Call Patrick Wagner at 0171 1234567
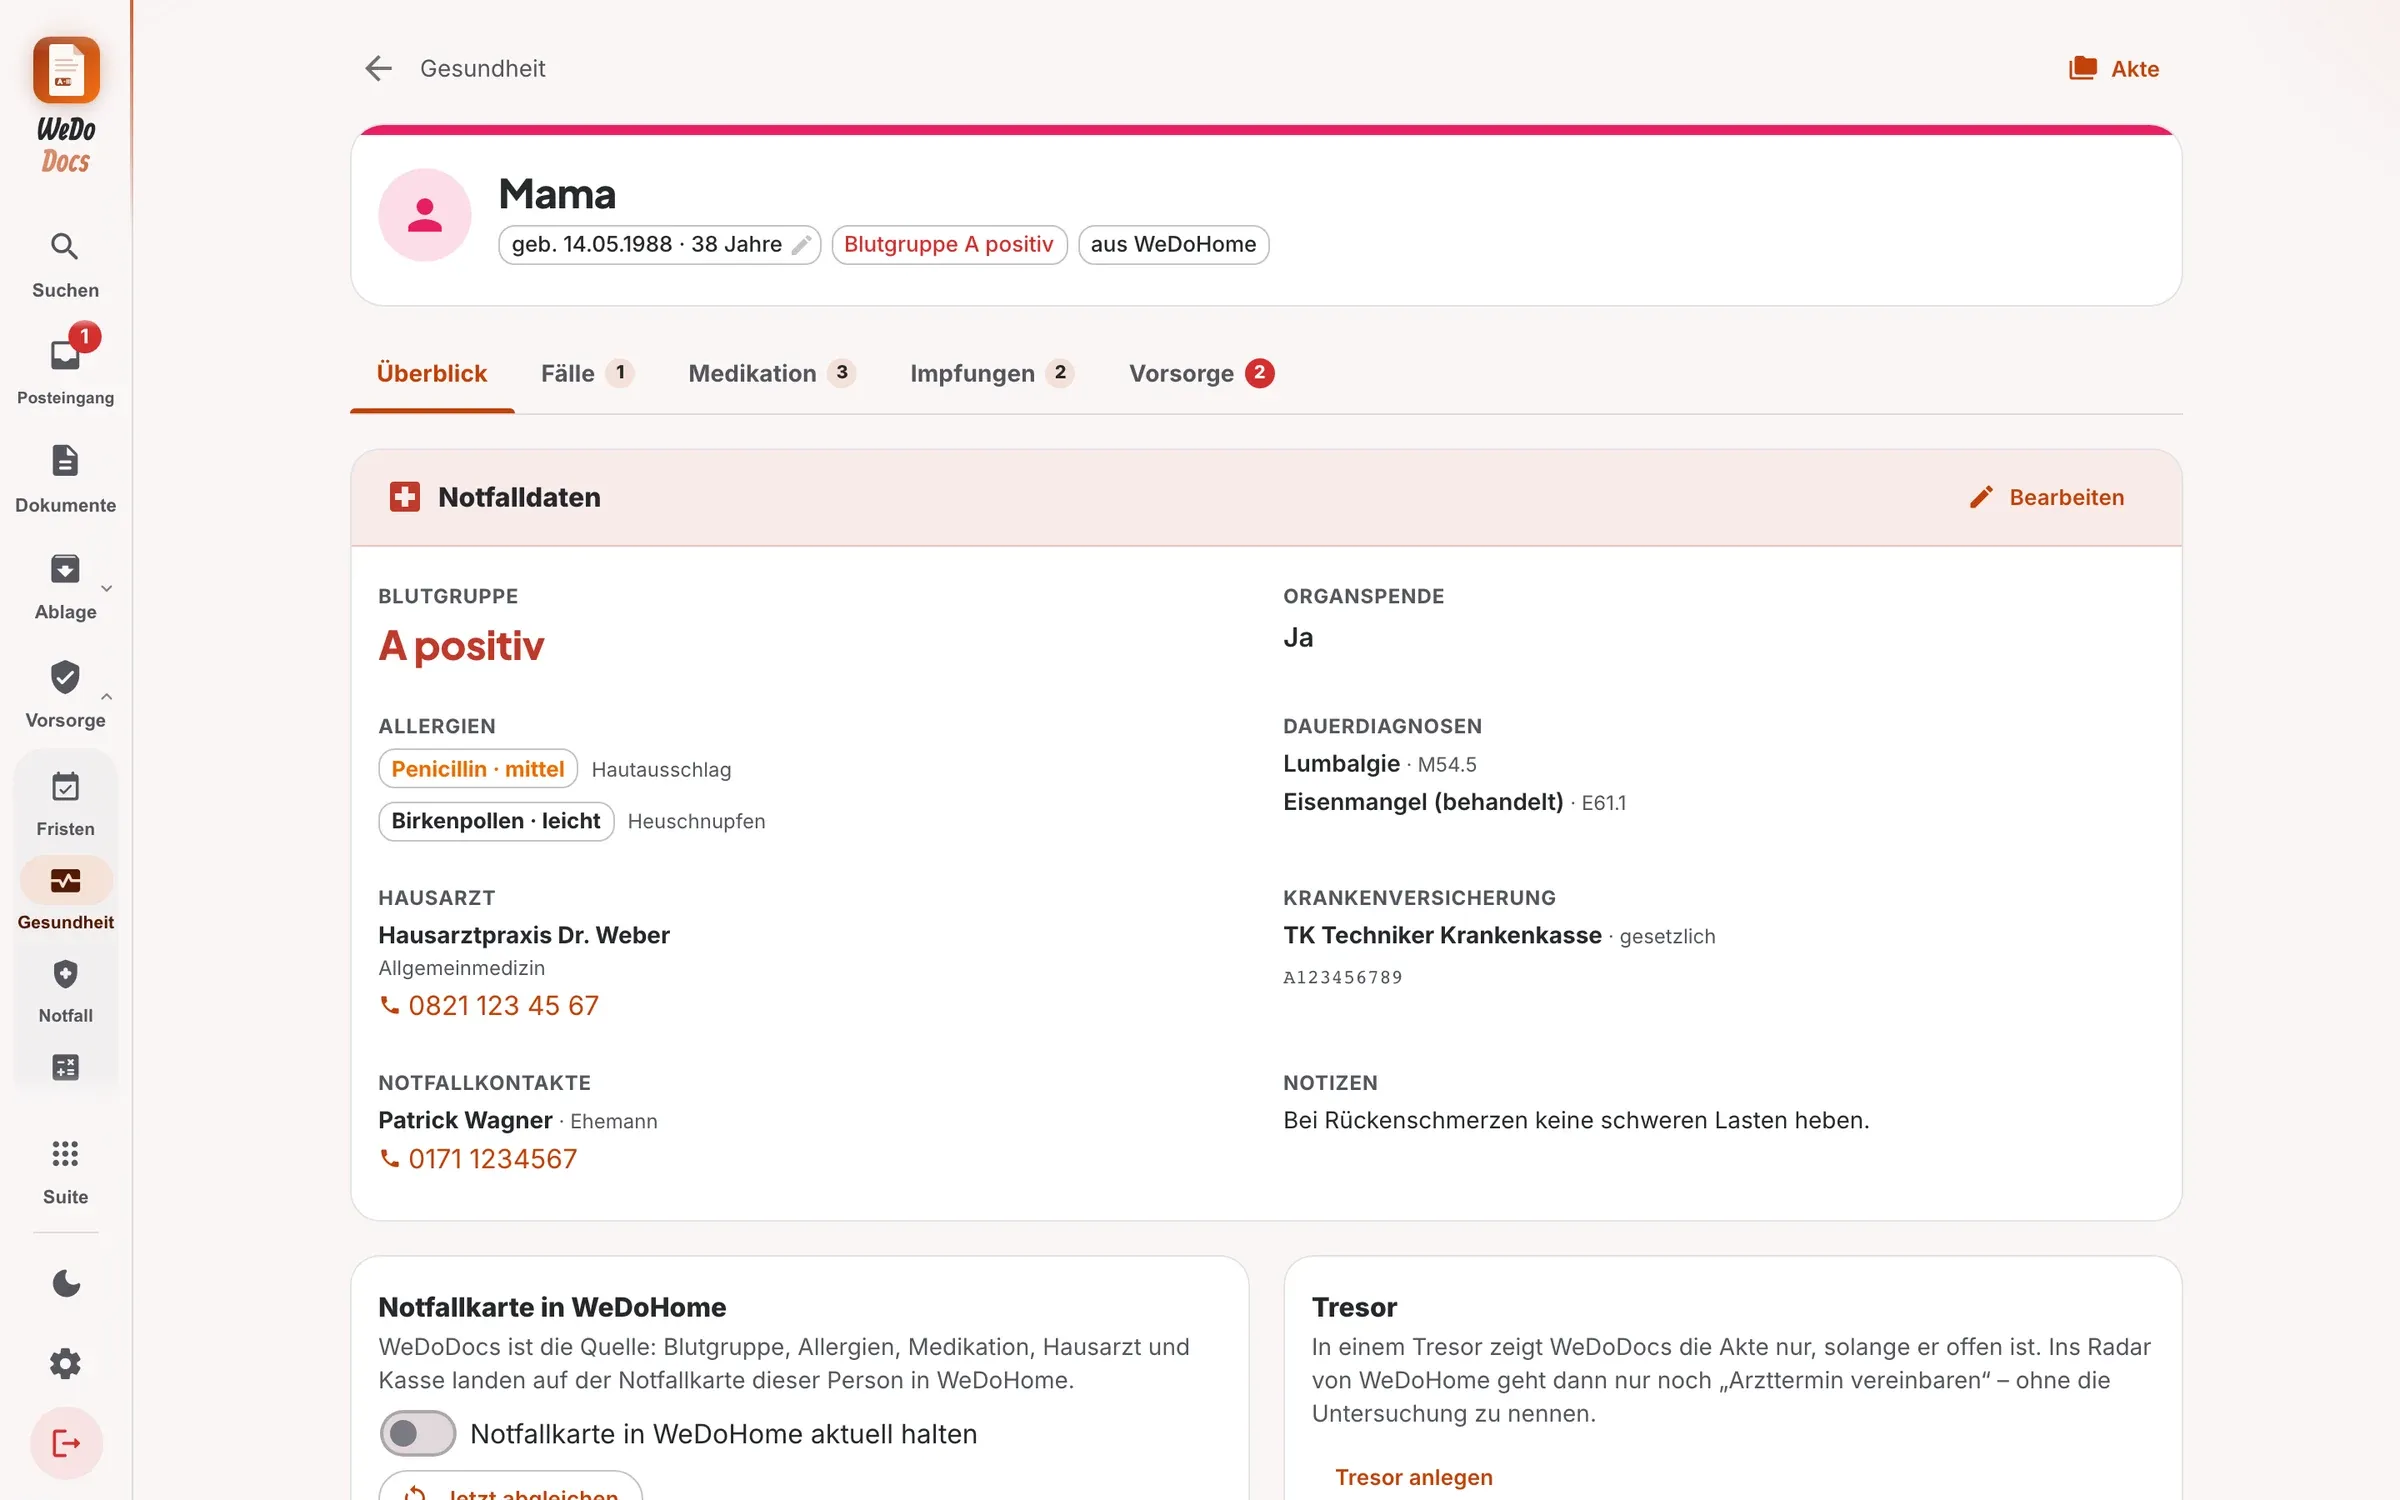The image size is (2400, 1500). point(478,1158)
